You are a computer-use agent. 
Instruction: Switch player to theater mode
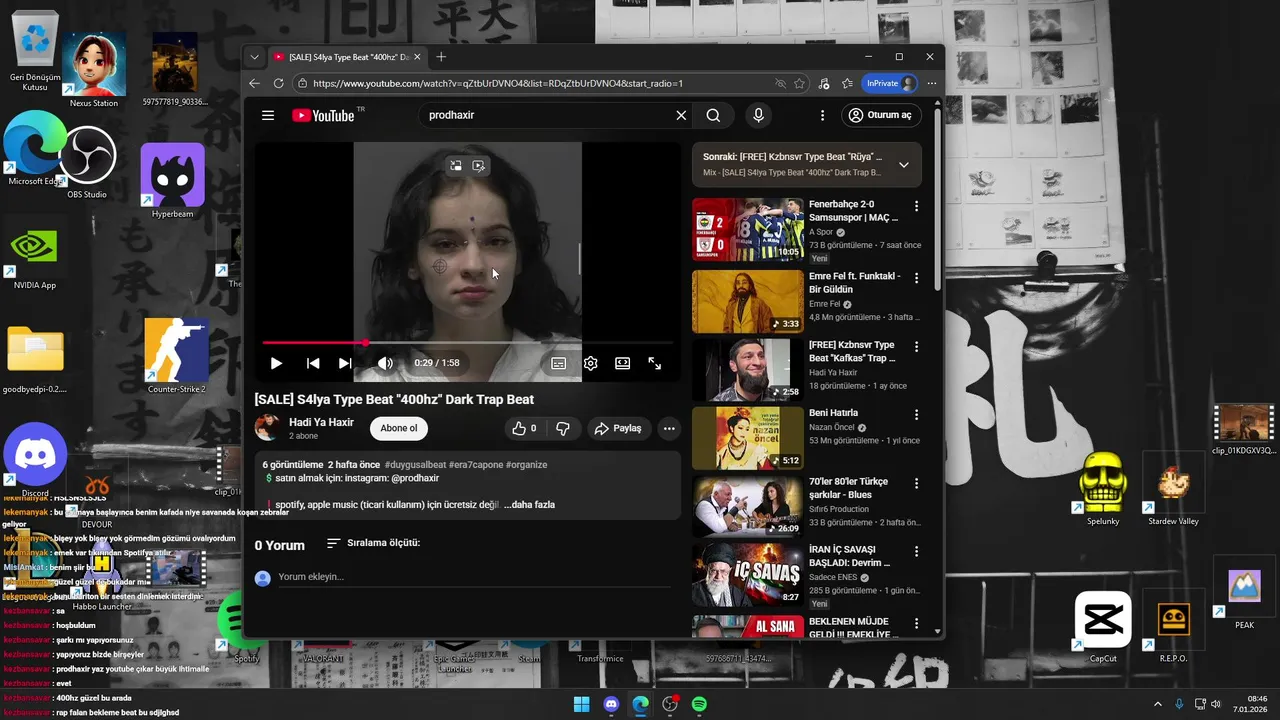(623, 363)
